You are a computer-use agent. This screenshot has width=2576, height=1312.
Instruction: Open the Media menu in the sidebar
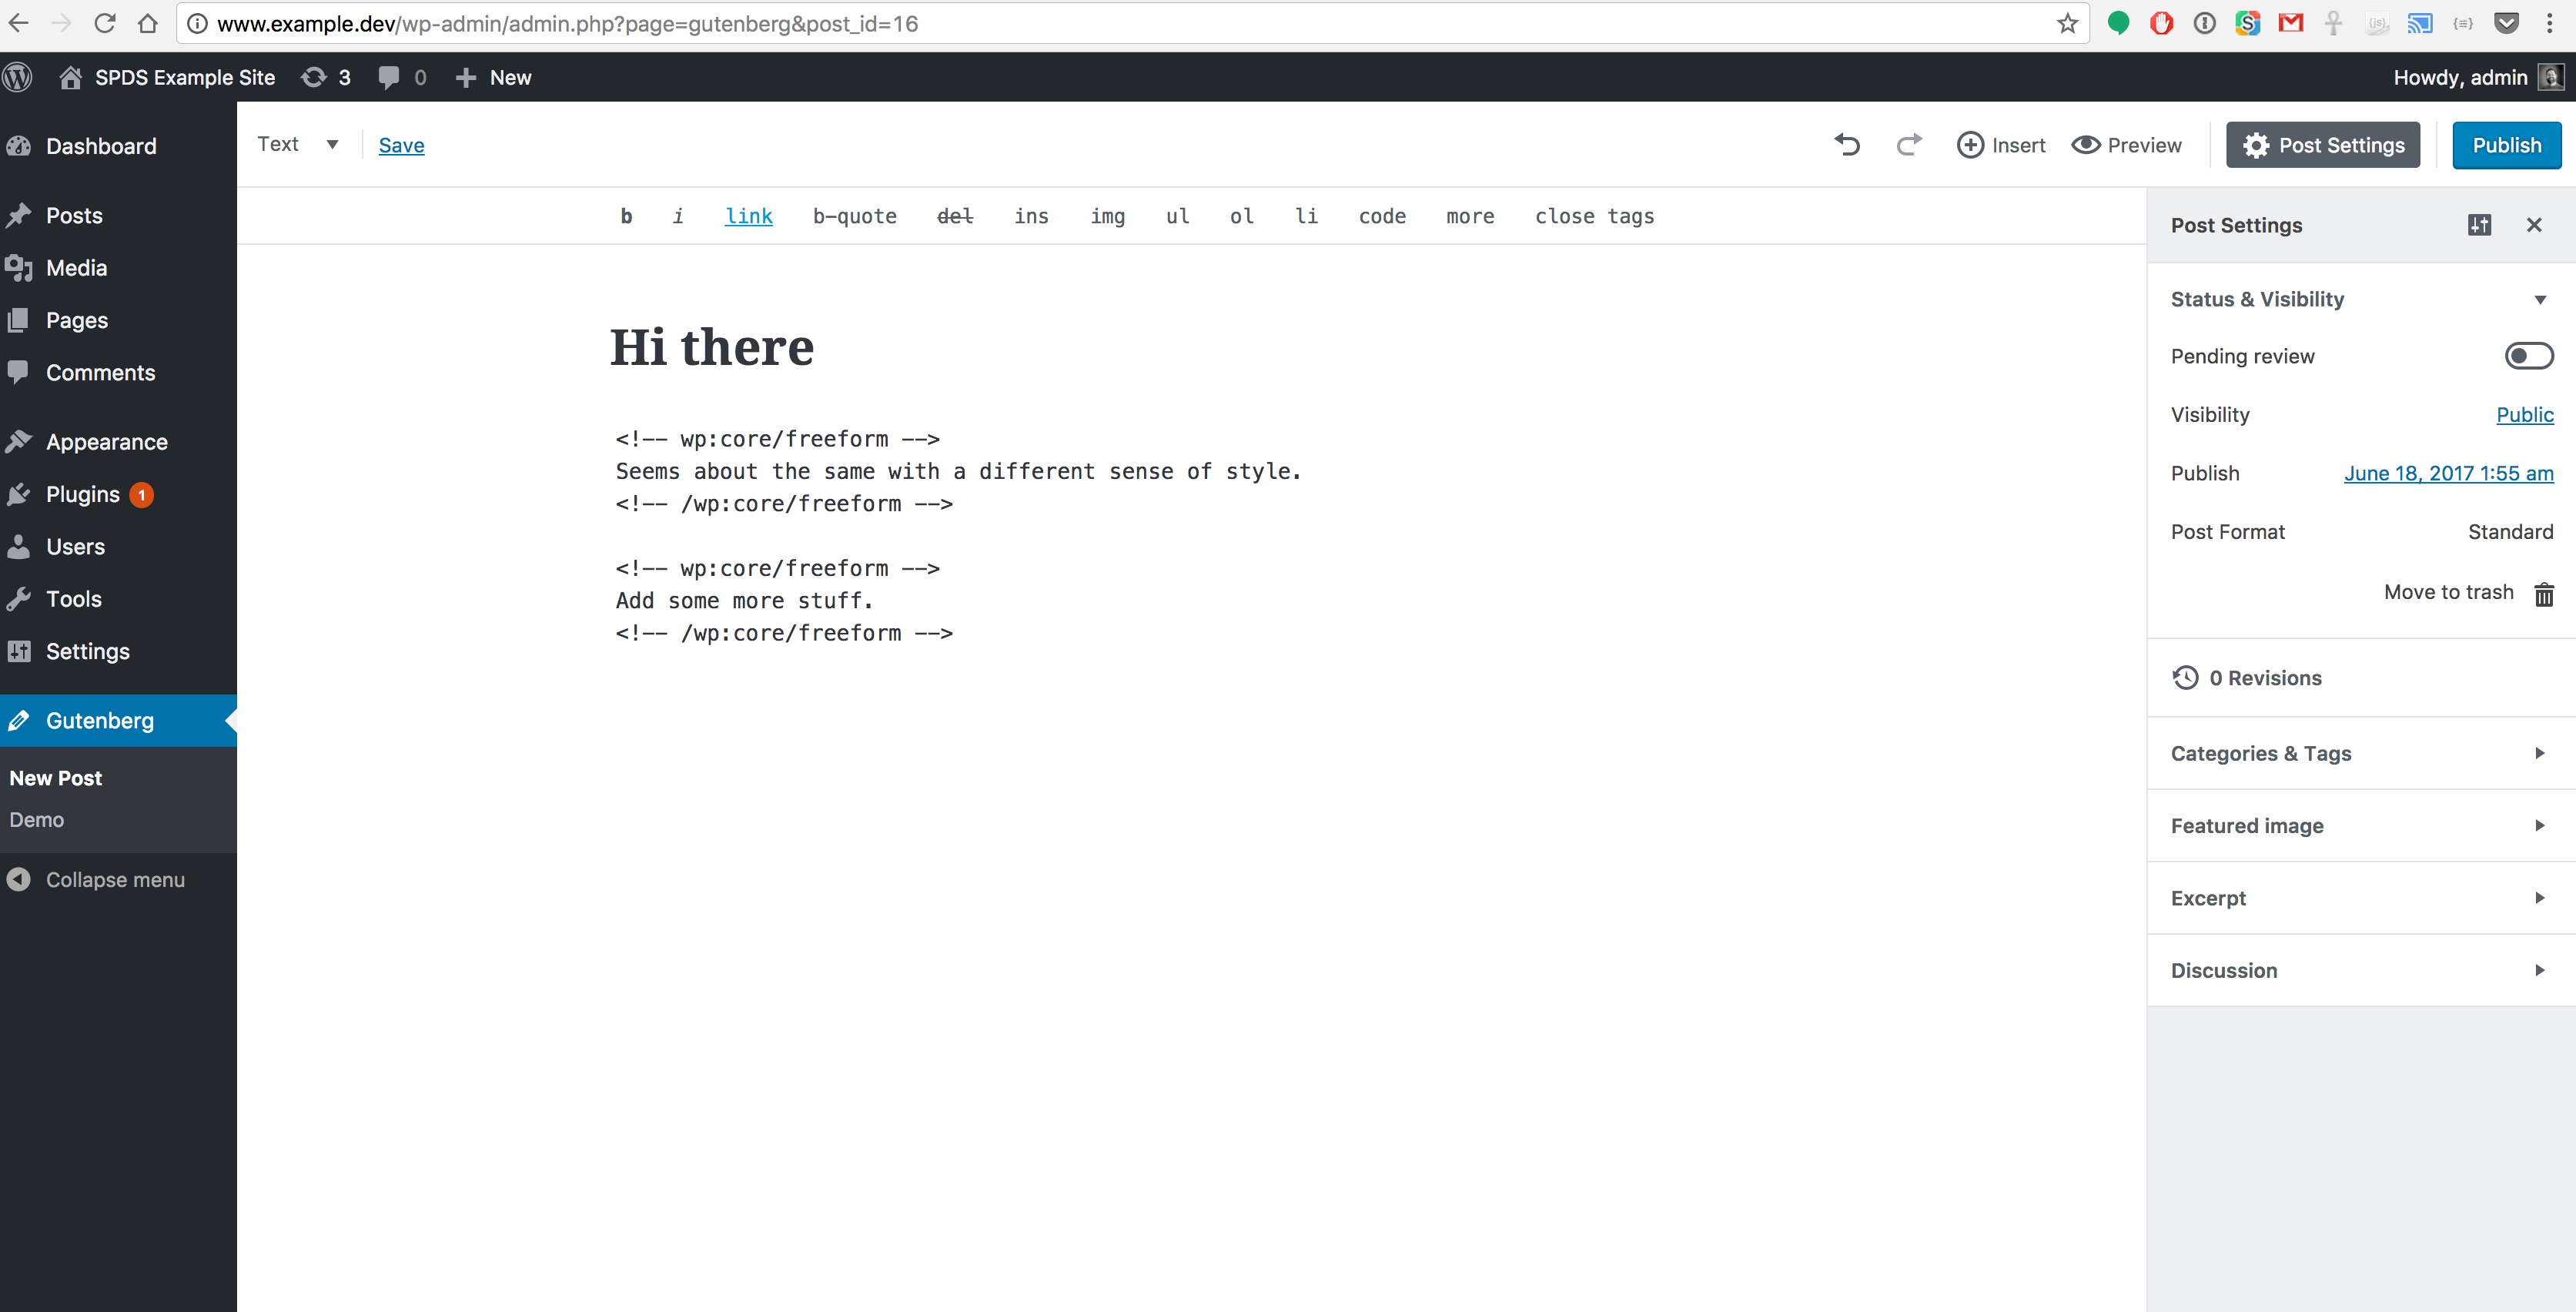point(76,267)
